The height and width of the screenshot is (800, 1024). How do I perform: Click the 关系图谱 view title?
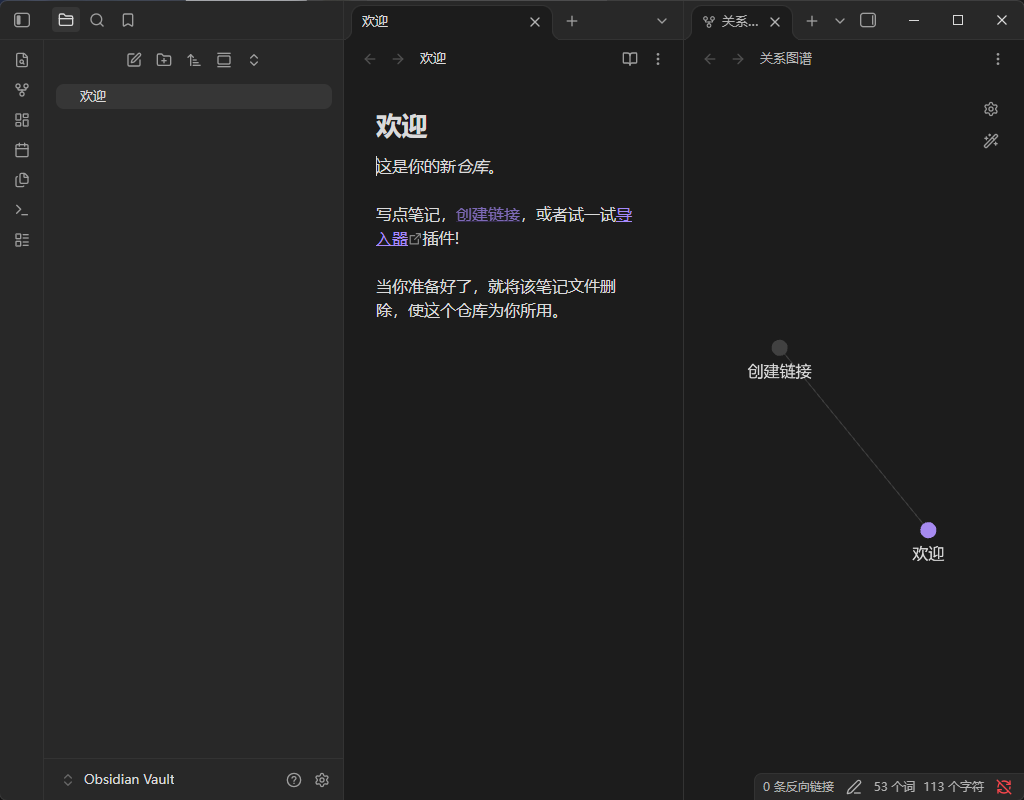786,59
